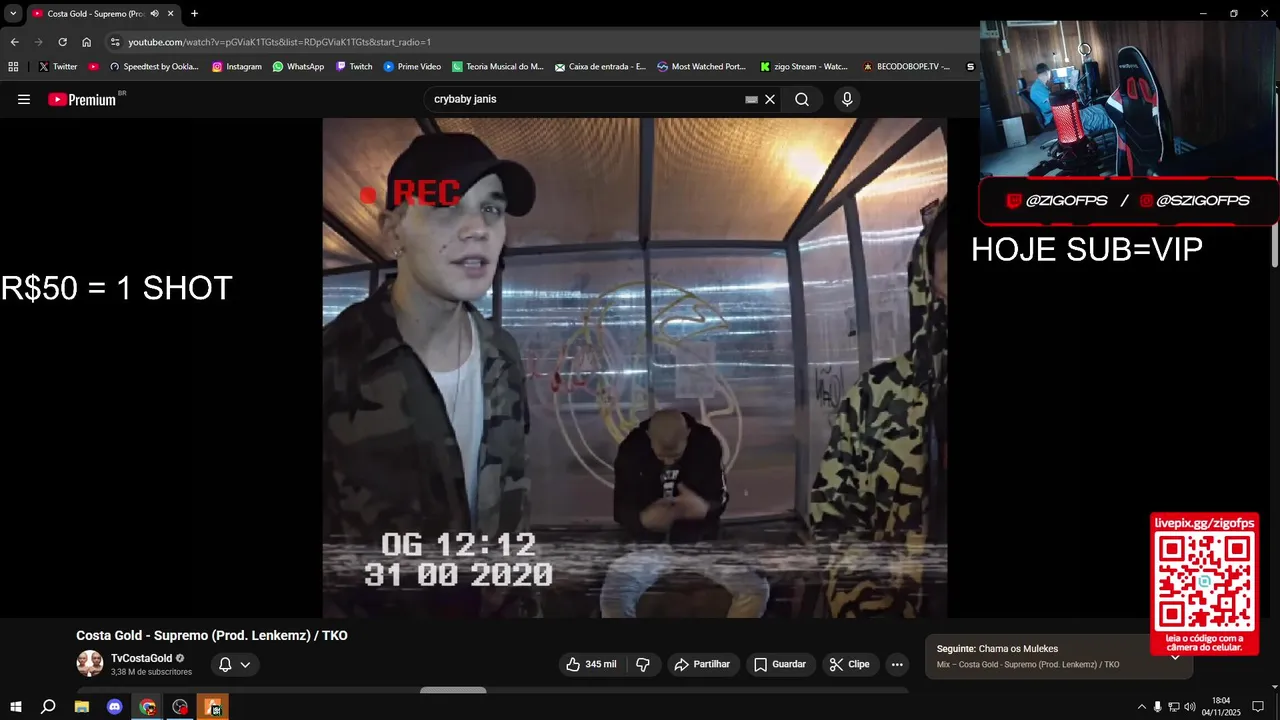Image resolution: width=1280 pixels, height=720 pixels.
Task: Like the video with 345 mil
Action: tap(591, 664)
